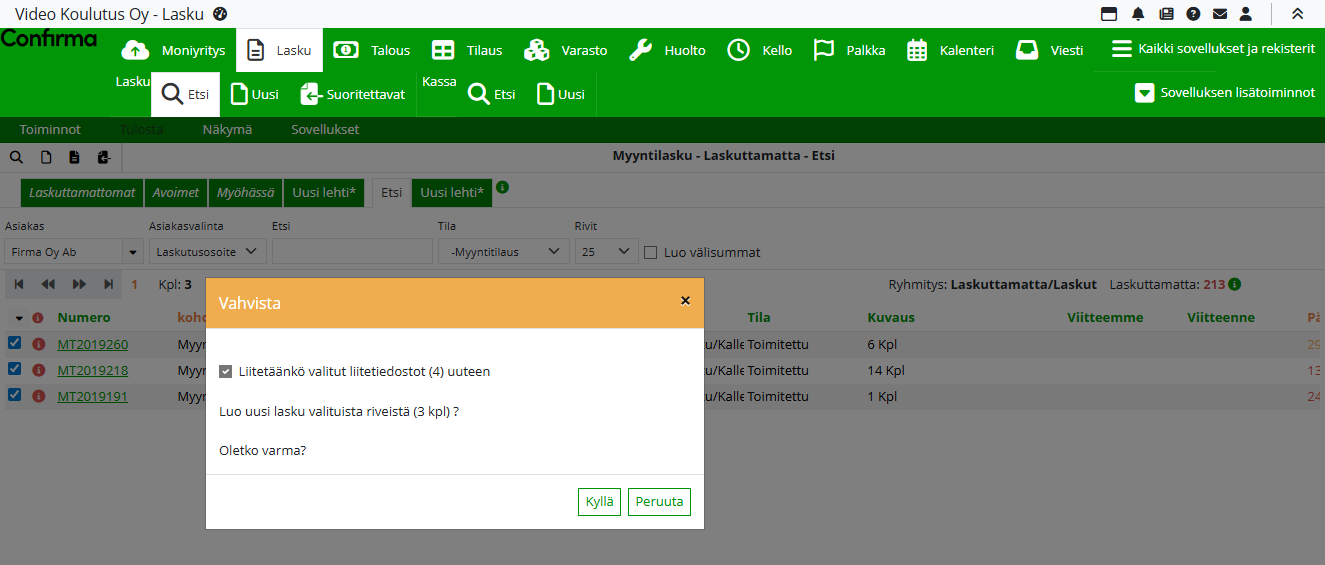Open the Kello clock application
The width and height of the screenshot is (1325, 565).
759,50
